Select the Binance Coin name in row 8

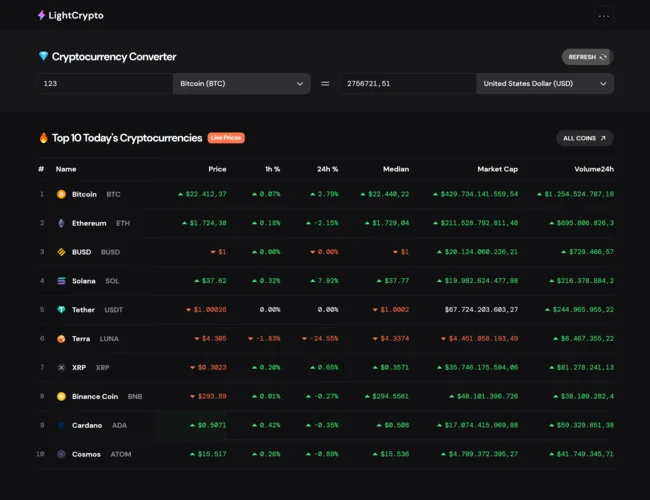pos(95,396)
